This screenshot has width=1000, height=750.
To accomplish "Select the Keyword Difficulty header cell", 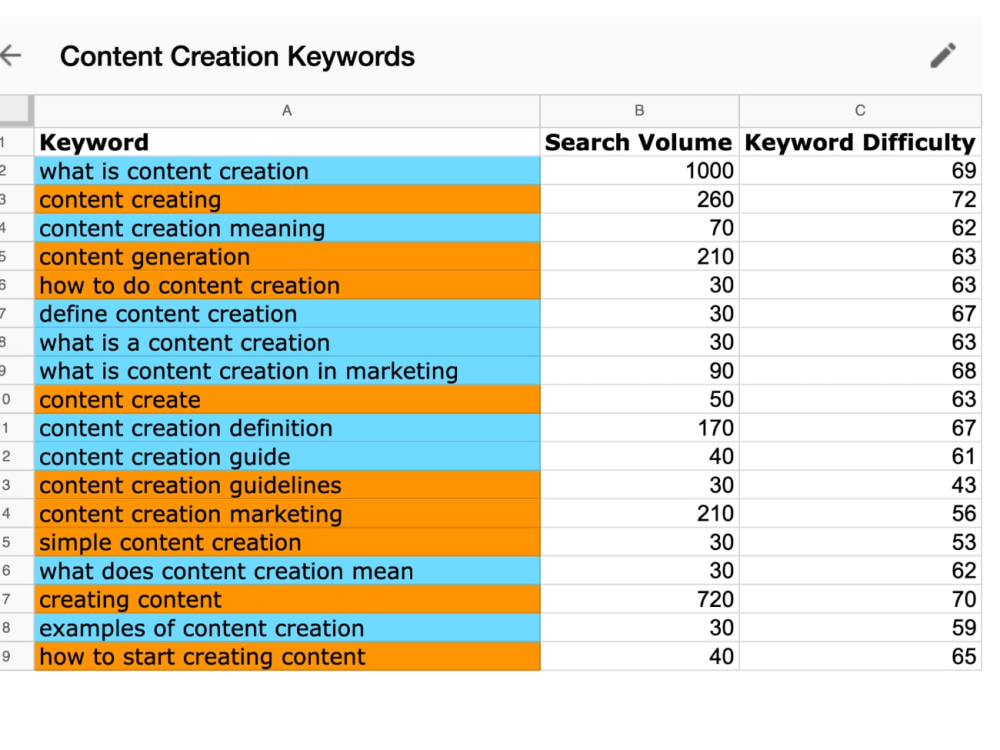I will (860, 142).
